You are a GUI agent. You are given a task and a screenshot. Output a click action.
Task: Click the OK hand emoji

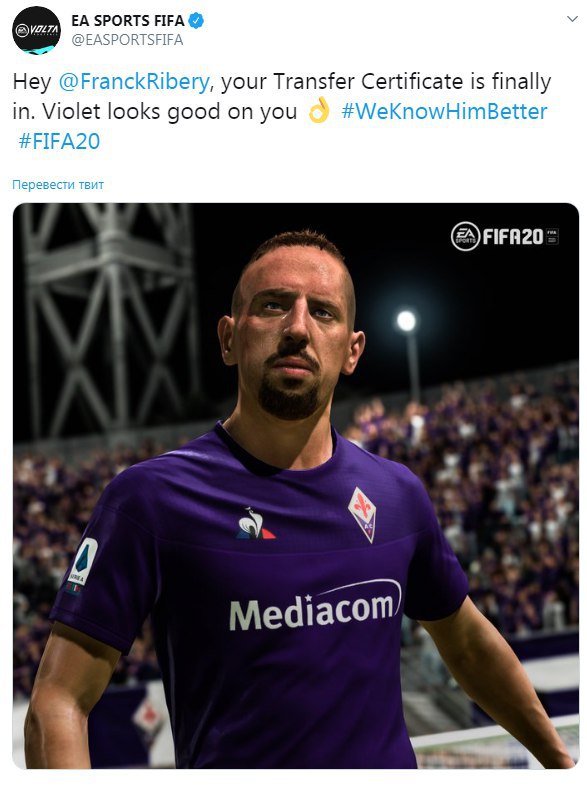(x=319, y=110)
